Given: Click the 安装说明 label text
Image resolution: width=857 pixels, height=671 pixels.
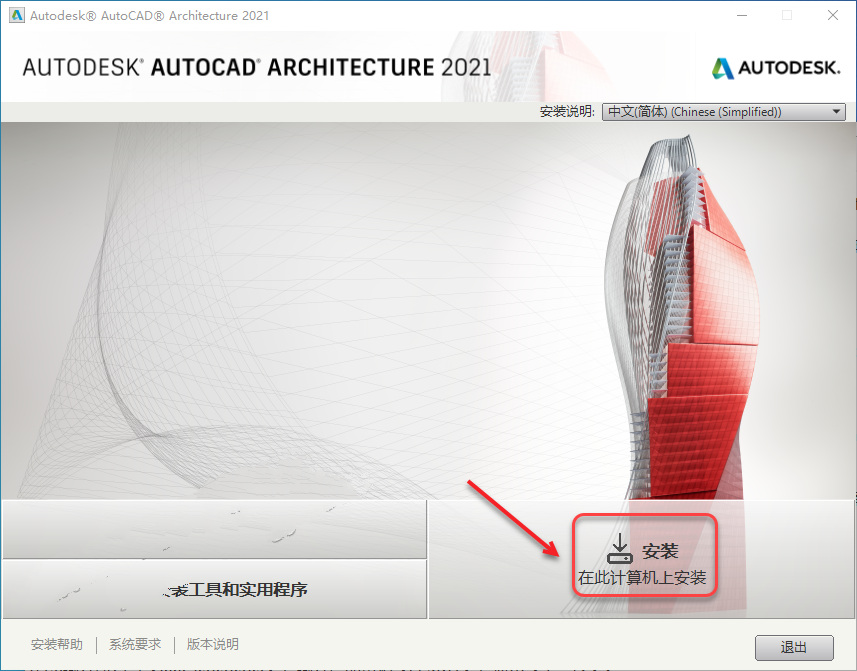Looking at the screenshot, I should click(x=567, y=111).
